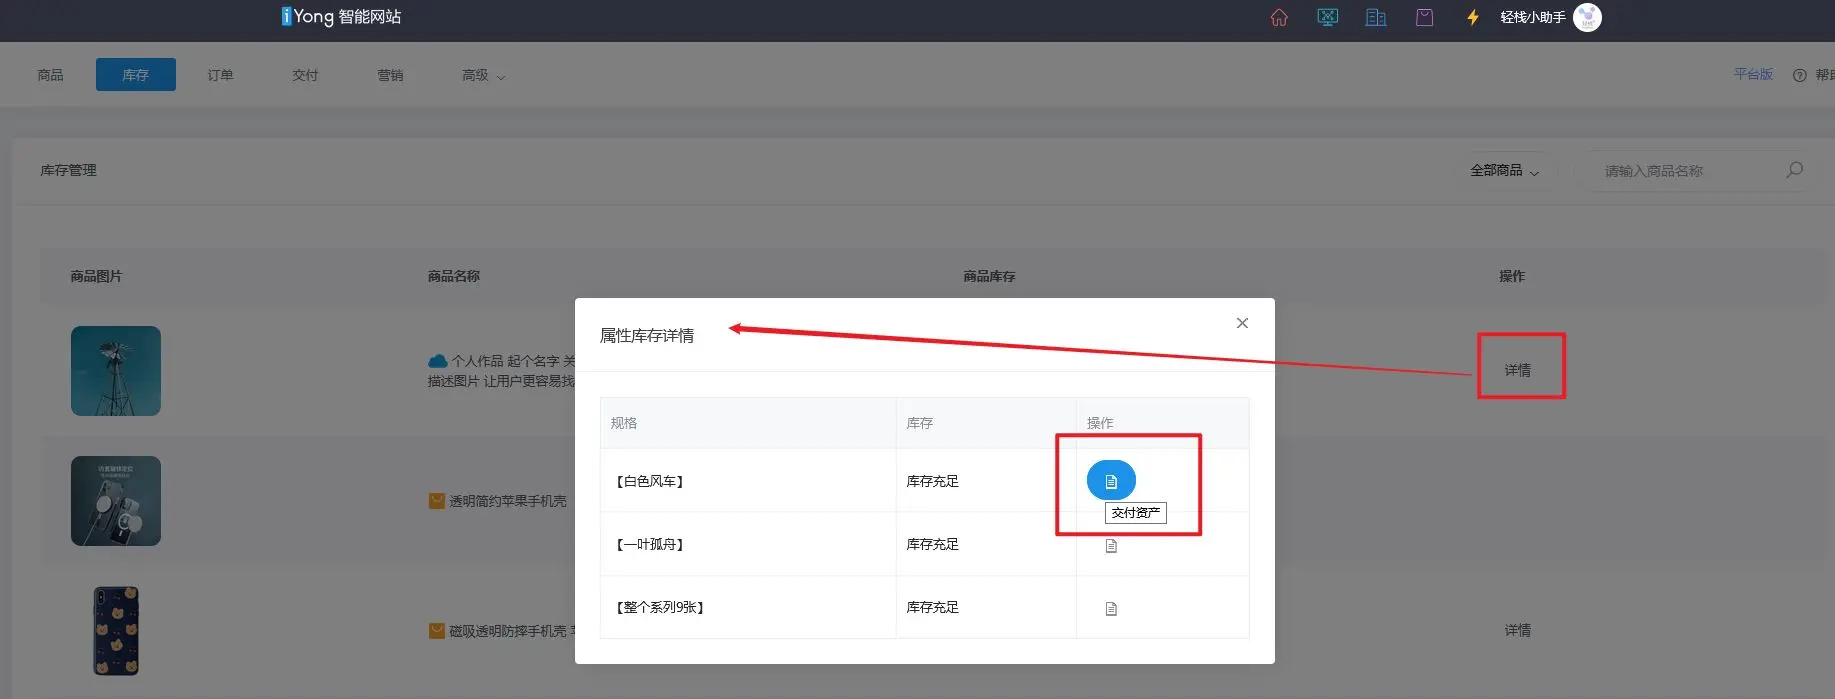Click the document icon for 一叶孤舟 row
This screenshot has width=1835, height=699.
[x=1110, y=546]
